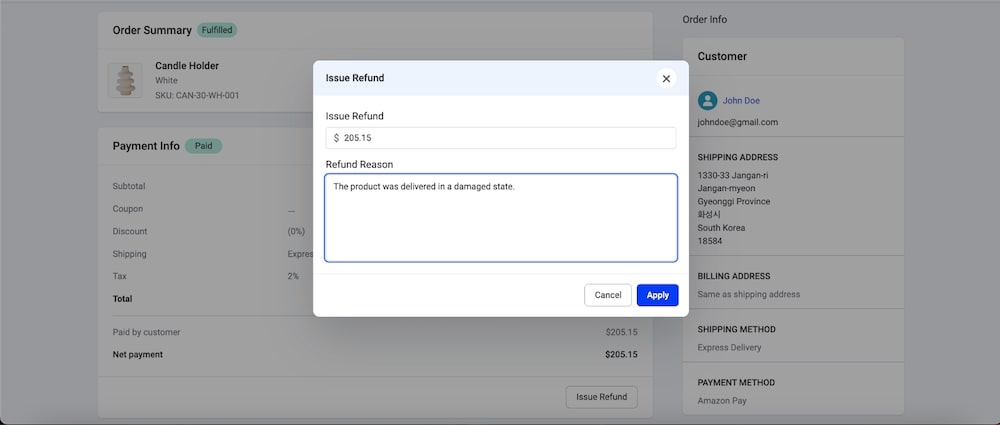Click the johndoe@gmail.com email address

(737, 122)
